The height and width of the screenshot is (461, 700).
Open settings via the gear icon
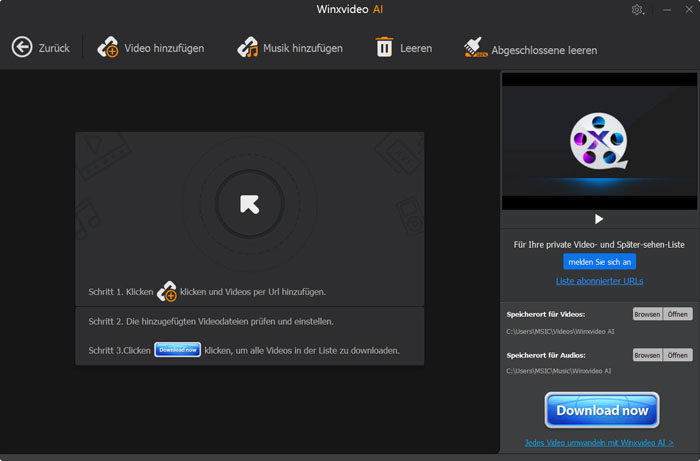pos(638,10)
